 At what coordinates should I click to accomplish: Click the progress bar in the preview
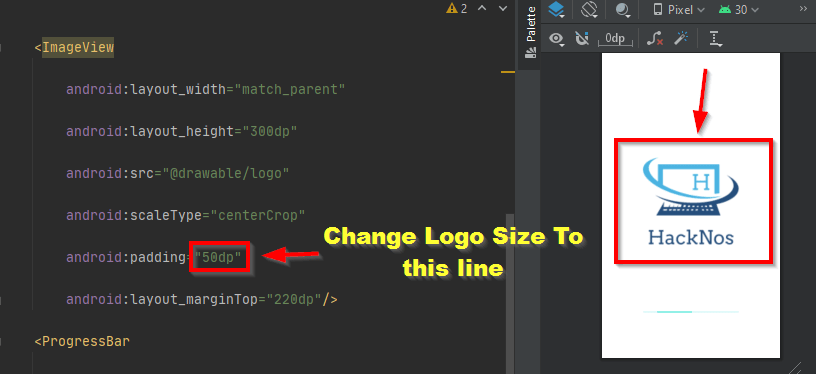691,312
